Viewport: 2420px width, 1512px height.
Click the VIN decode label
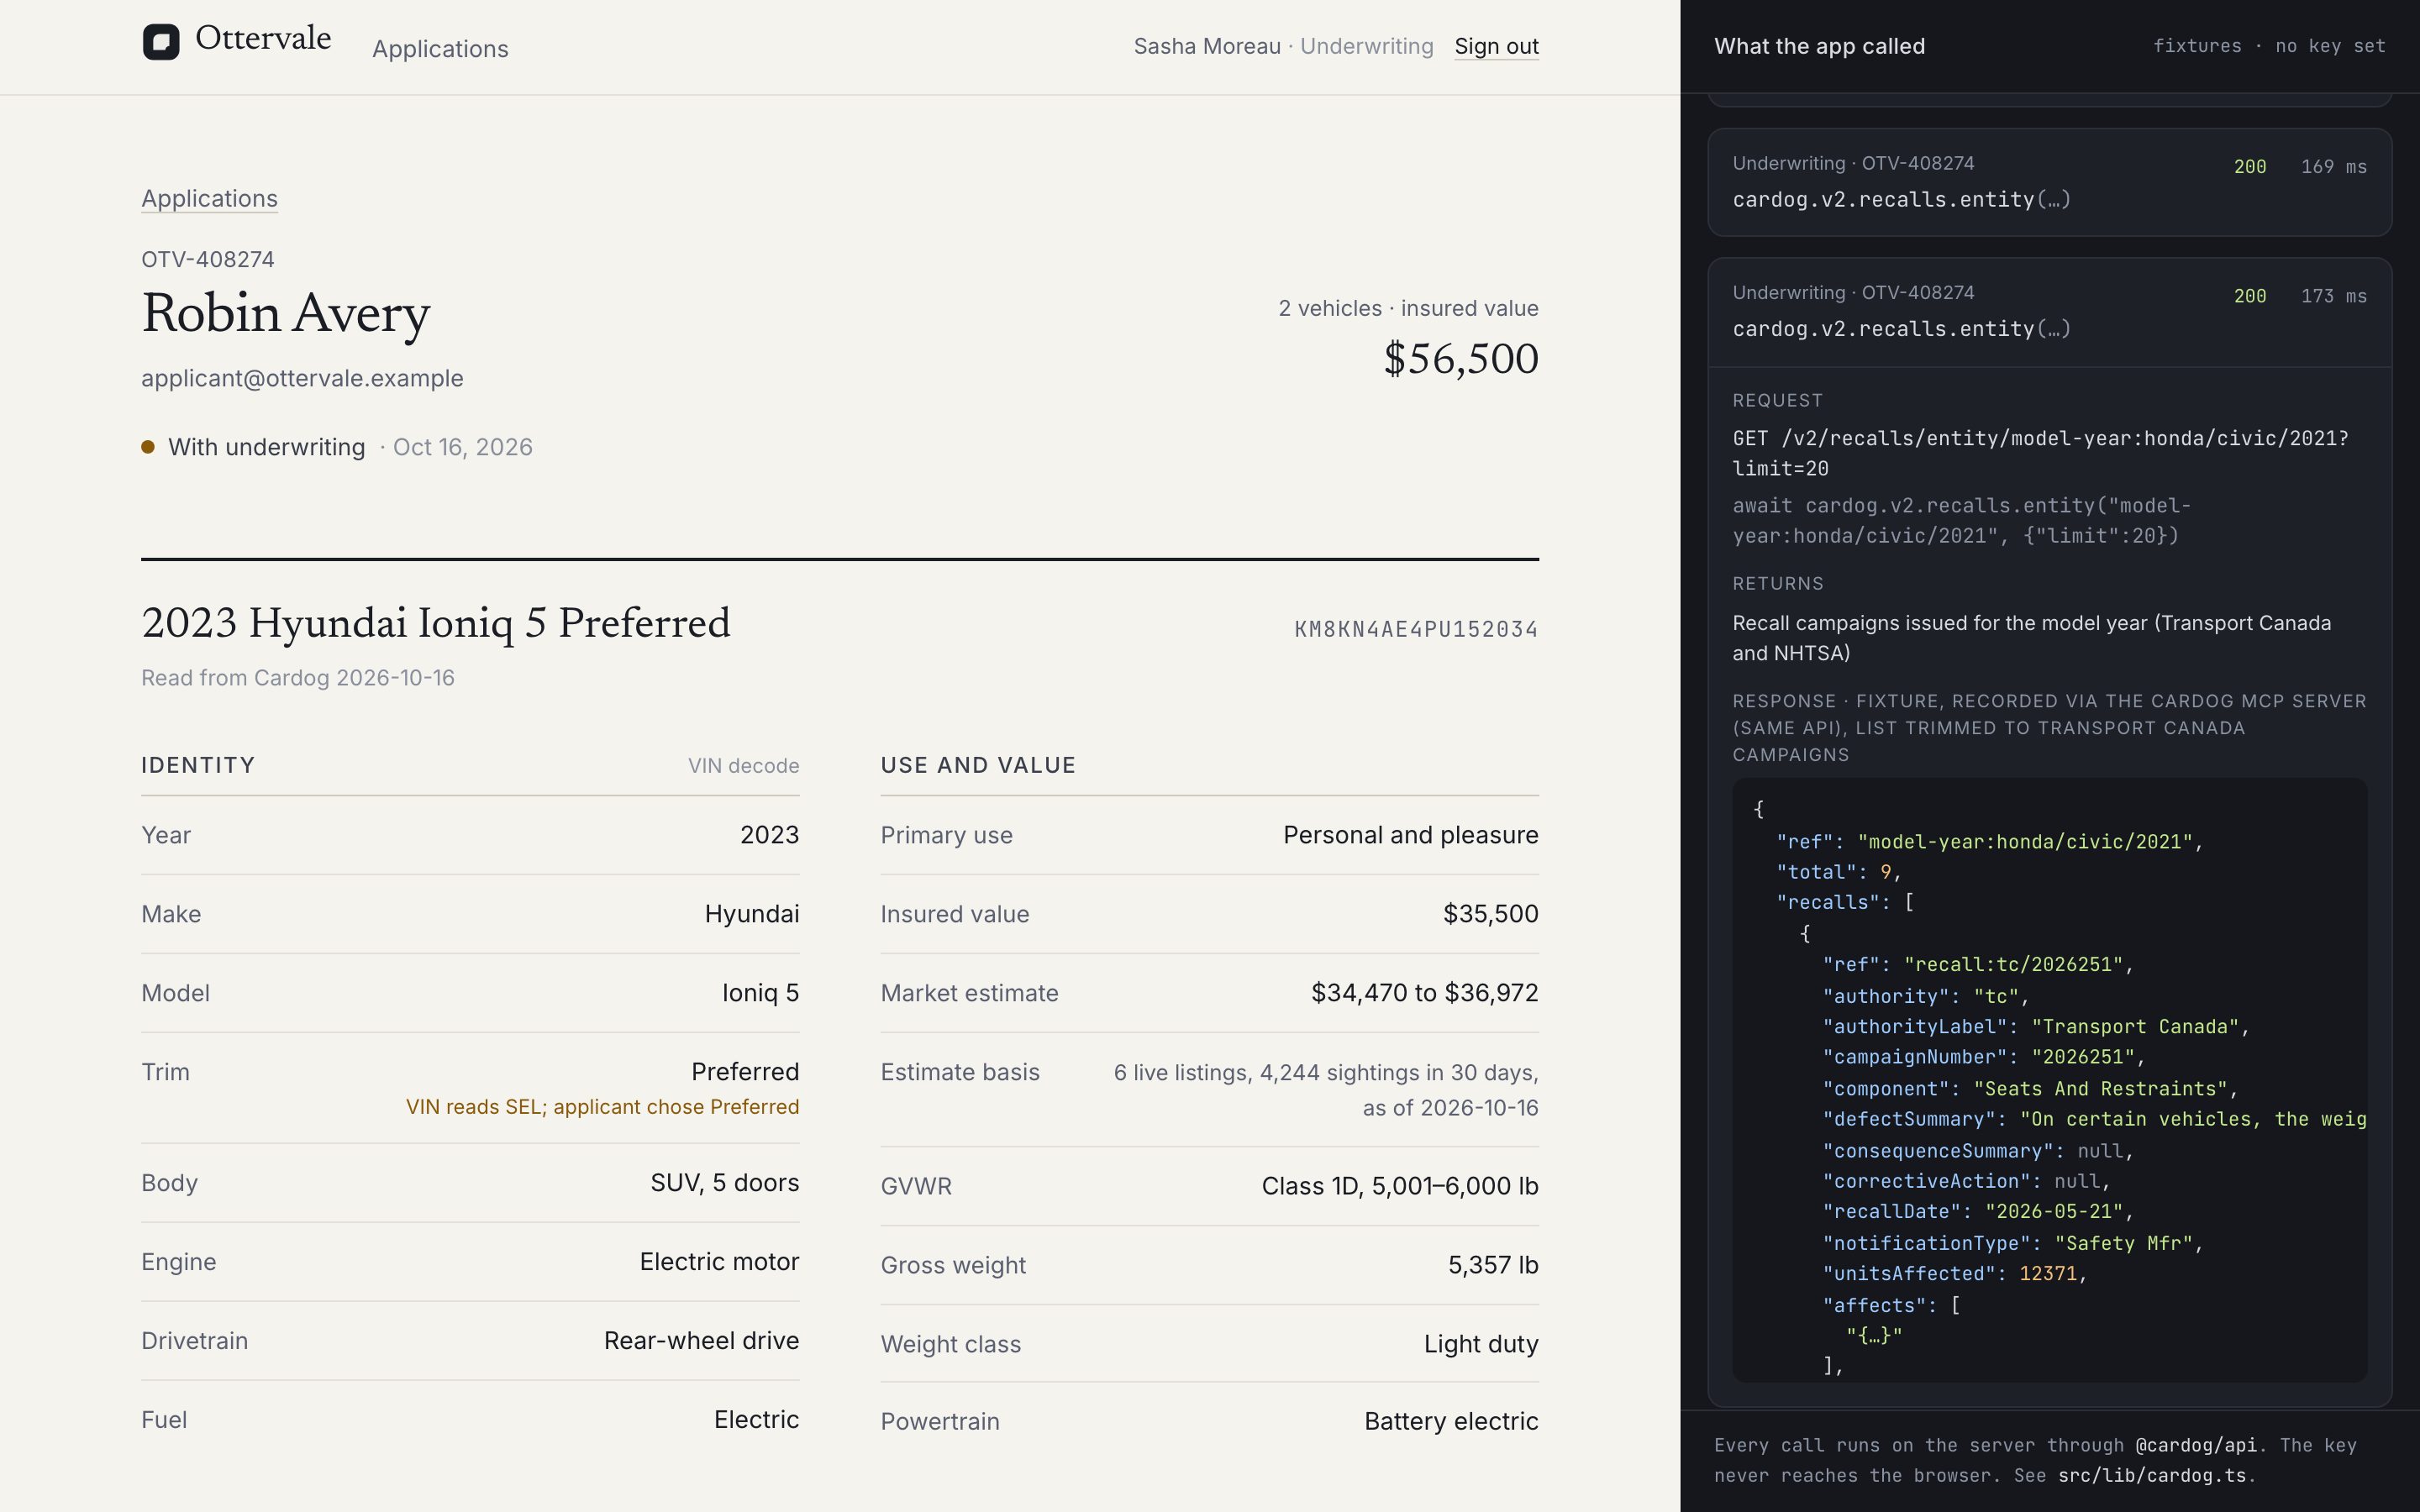743,766
